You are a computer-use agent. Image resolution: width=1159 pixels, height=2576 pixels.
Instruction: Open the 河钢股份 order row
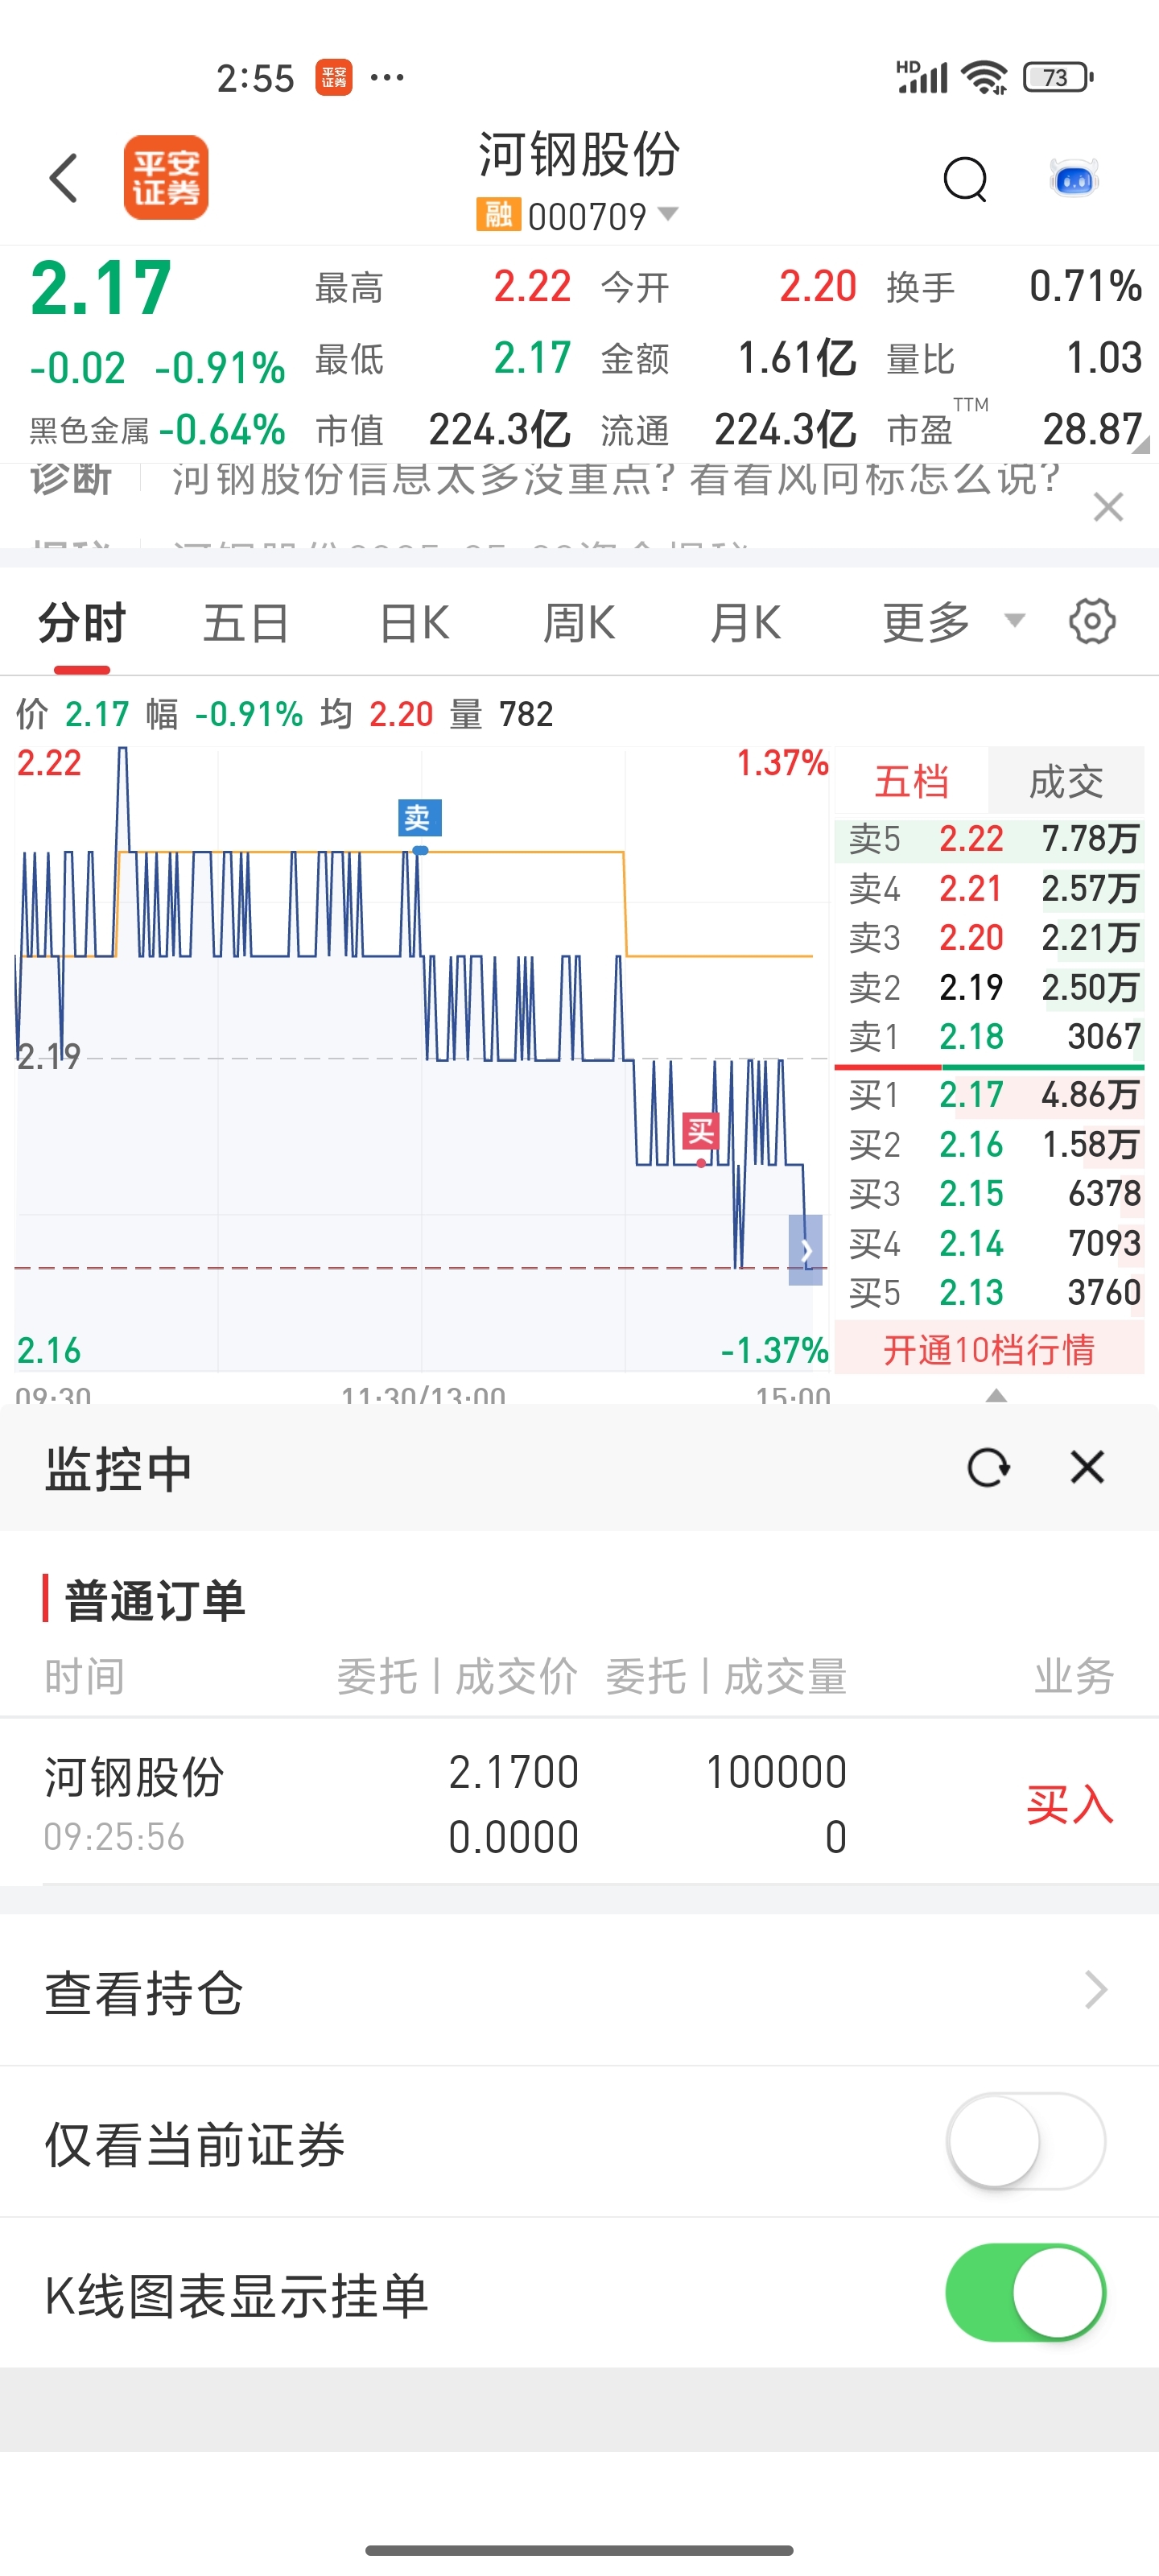579,1802
